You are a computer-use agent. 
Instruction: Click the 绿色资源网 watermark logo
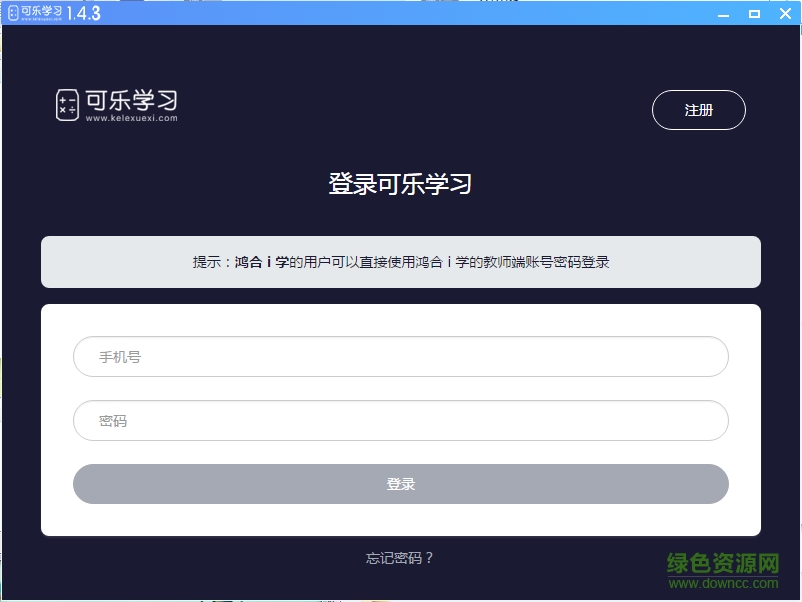coord(722,563)
